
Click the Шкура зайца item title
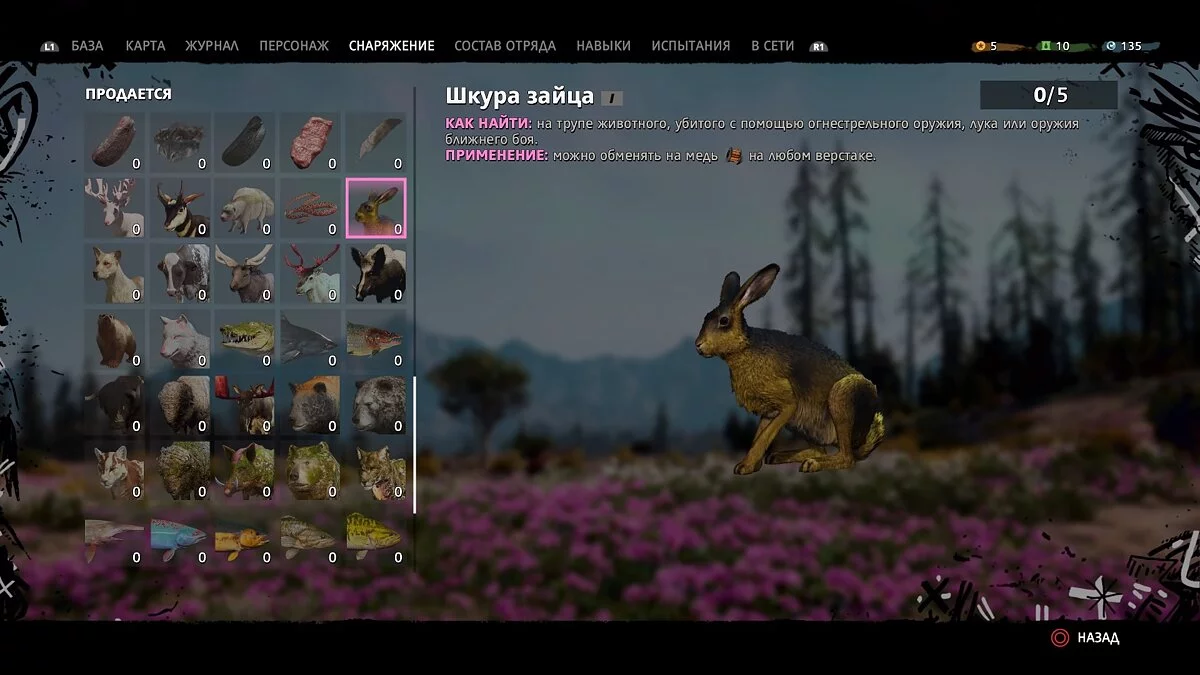pos(519,96)
